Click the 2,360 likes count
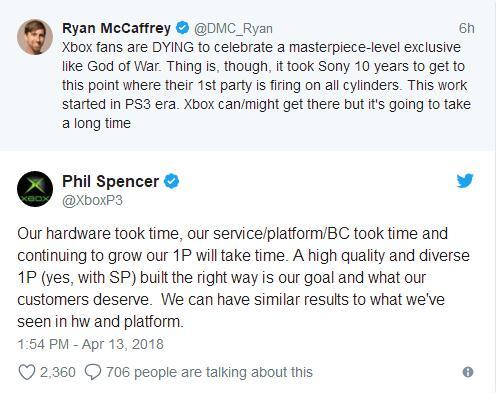Screen dimensions: 497x393 pyautogui.click(x=58, y=372)
